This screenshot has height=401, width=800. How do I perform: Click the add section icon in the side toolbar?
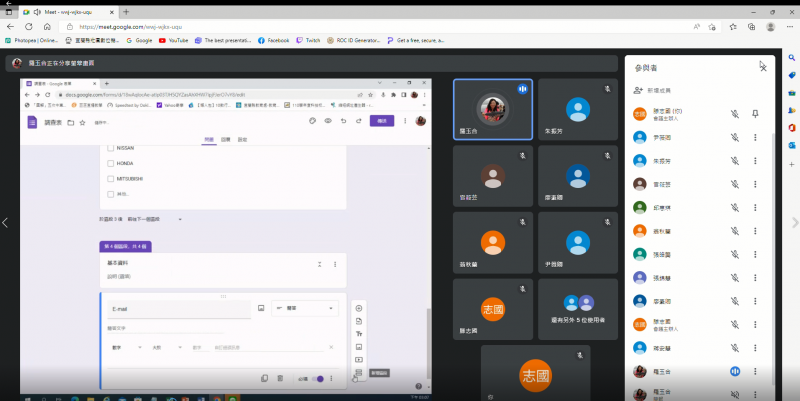coord(359,373)
